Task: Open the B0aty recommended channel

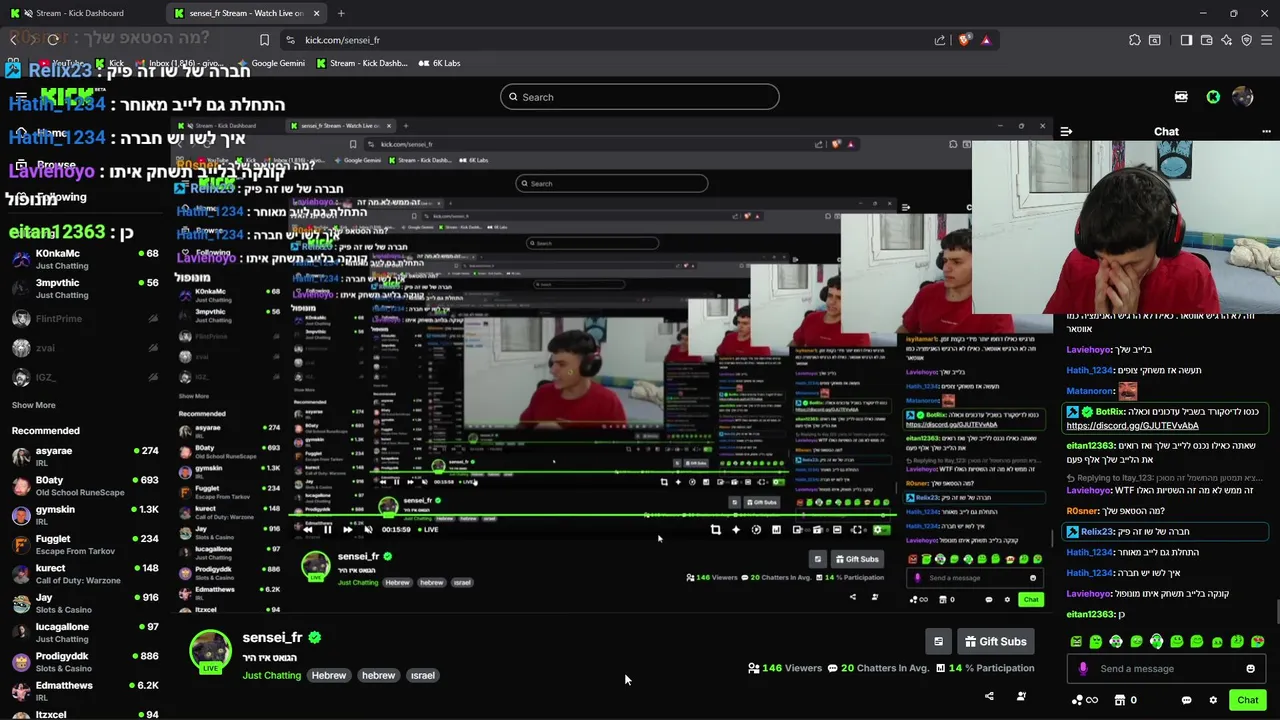Action: pos(85,486)
